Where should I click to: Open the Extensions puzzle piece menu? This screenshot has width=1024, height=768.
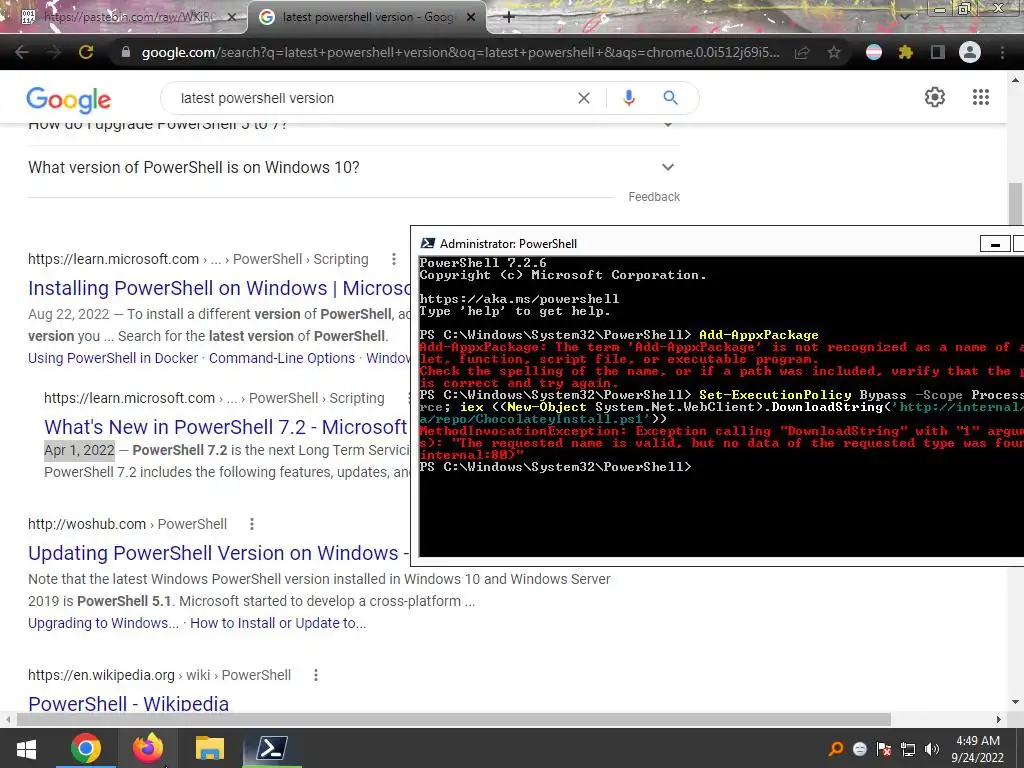tap(905, 52)
